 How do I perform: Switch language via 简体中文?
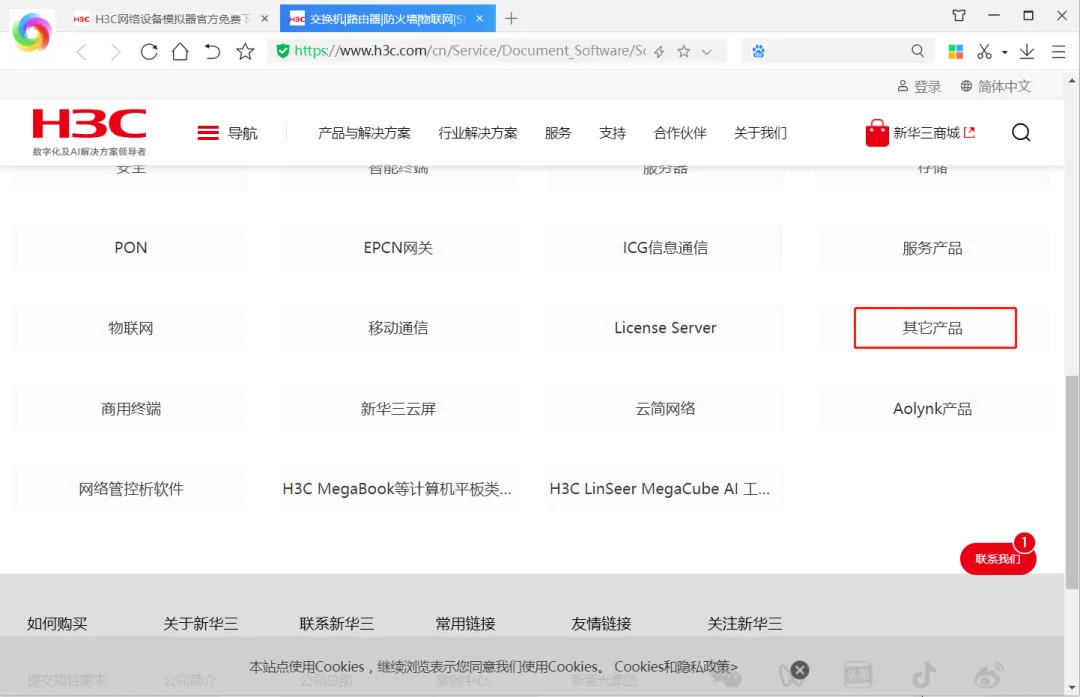coord(995,86)
